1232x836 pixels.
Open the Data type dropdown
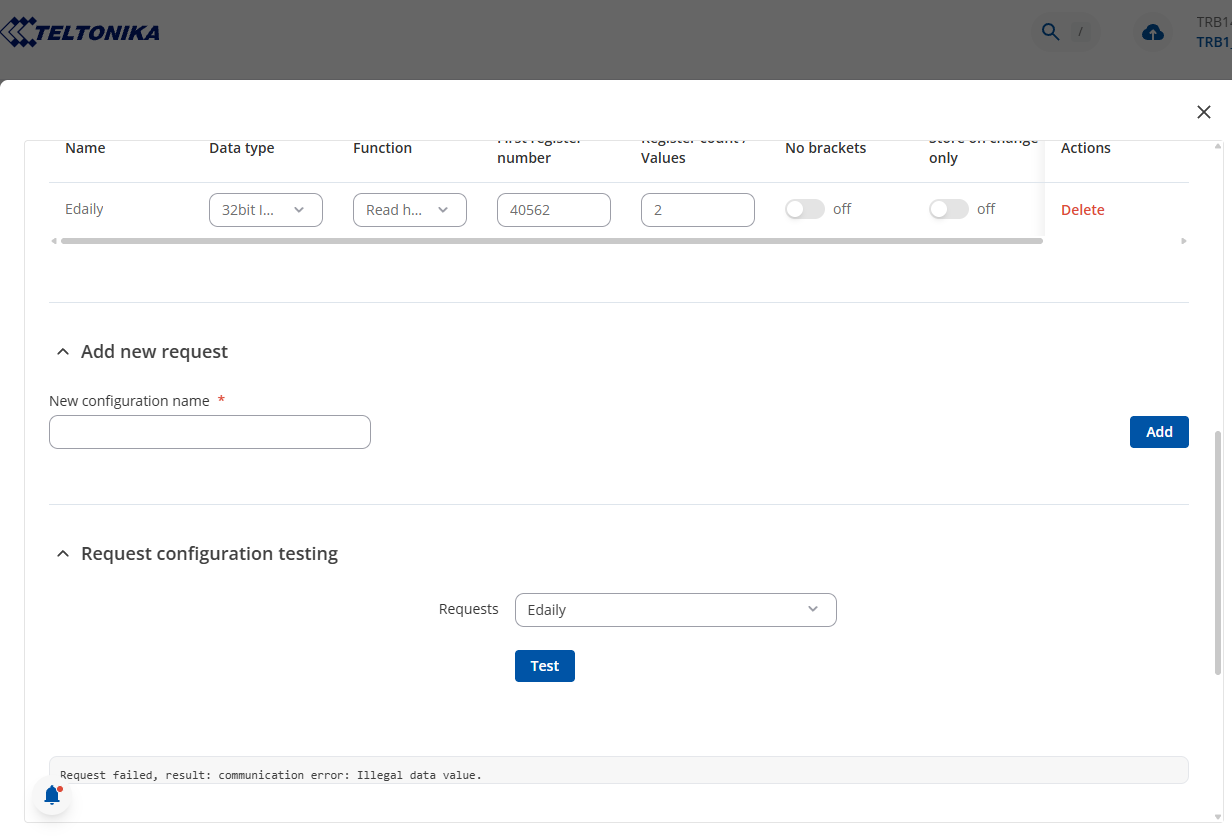point(266,210)
